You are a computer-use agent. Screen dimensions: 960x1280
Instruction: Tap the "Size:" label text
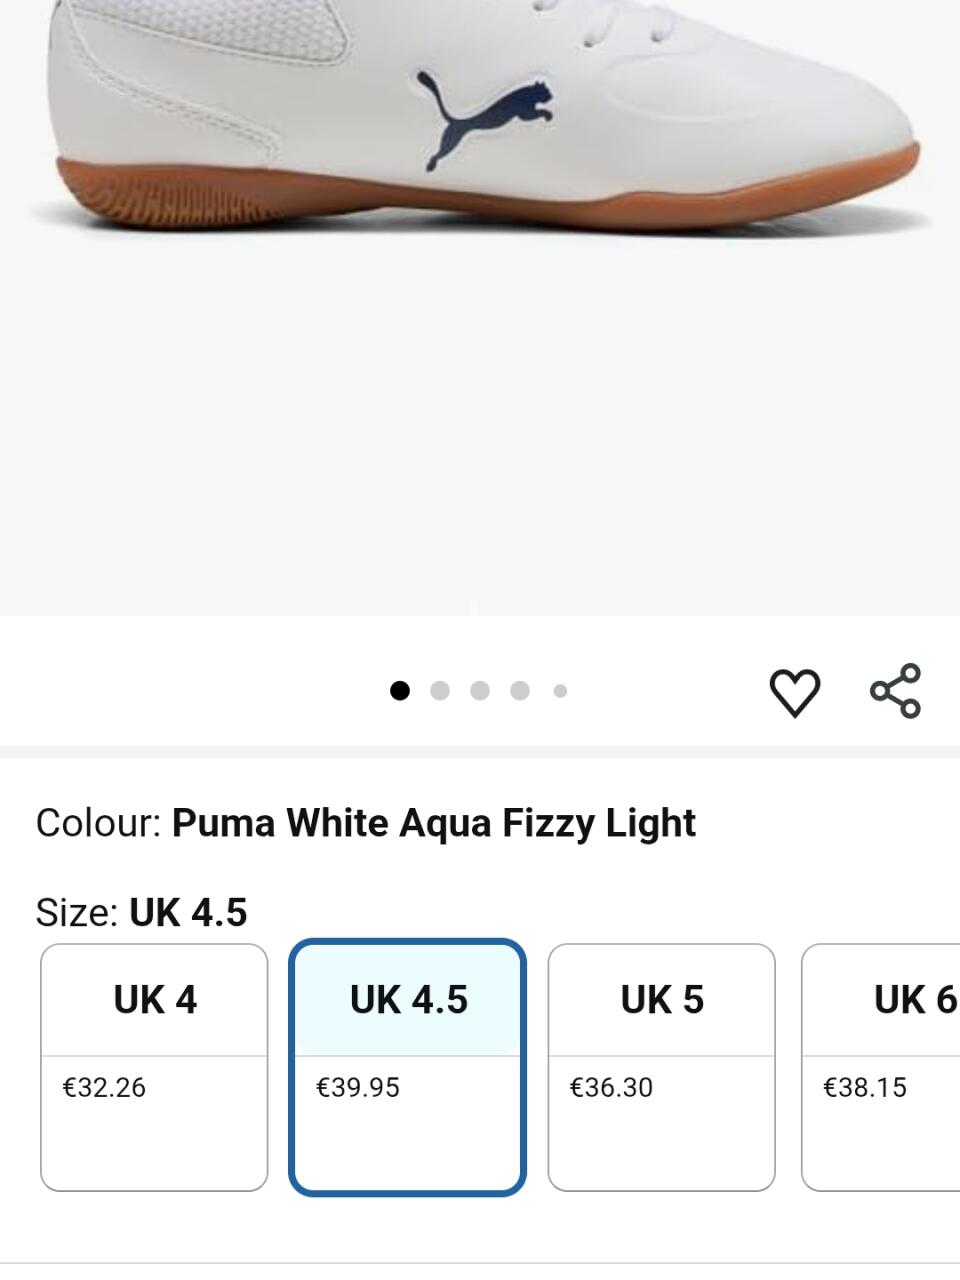[77, 912]
